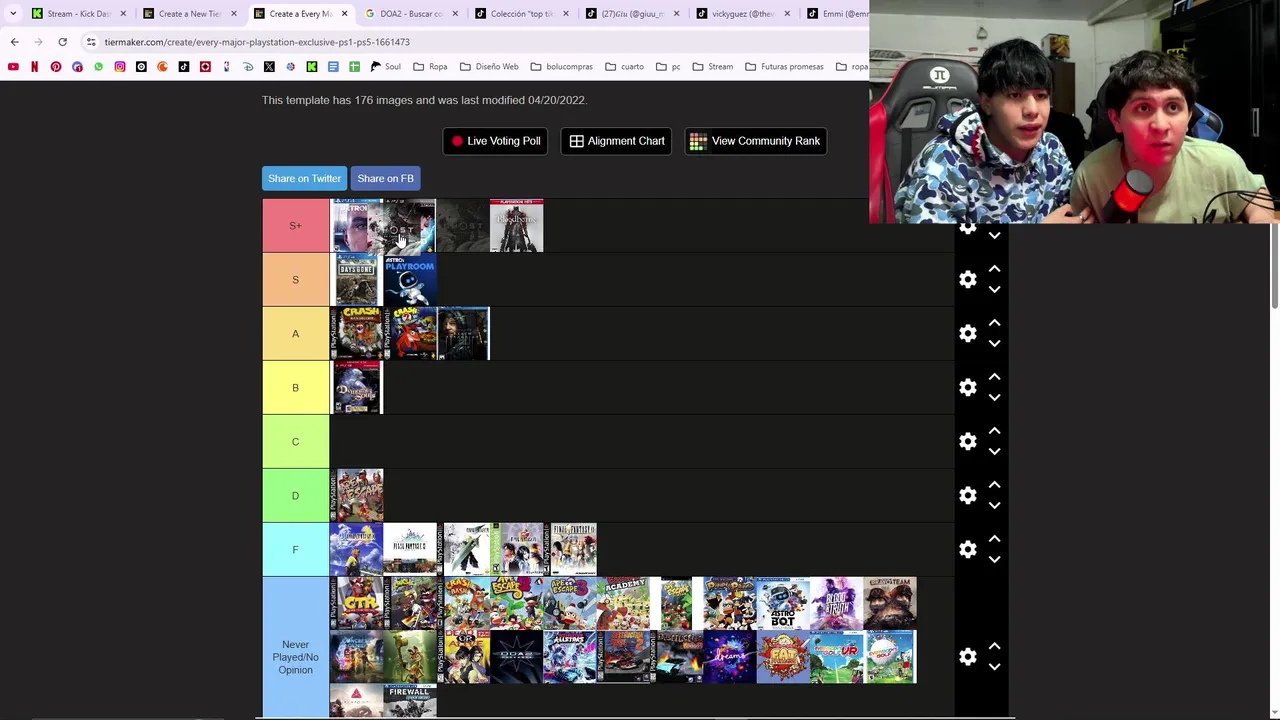
Task: Open settings gear for the C tier row
Action: click(967, 442)
